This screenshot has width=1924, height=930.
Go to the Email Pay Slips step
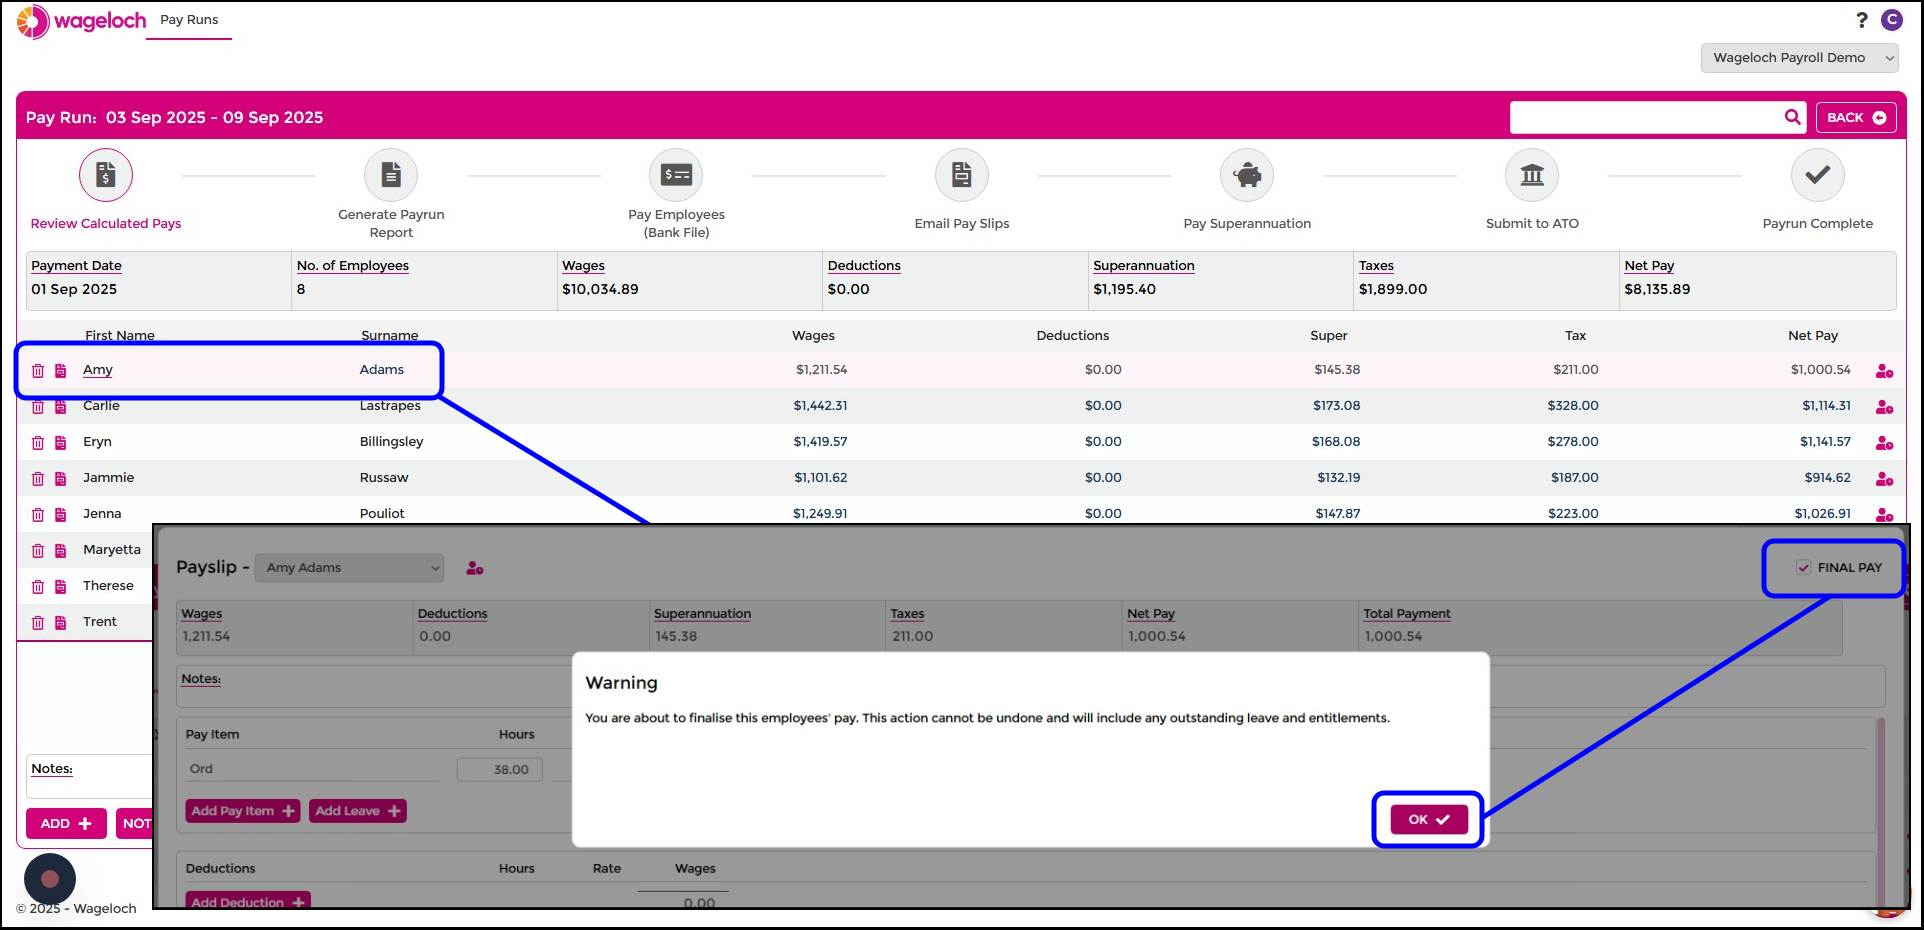click(x=961, y=176)
